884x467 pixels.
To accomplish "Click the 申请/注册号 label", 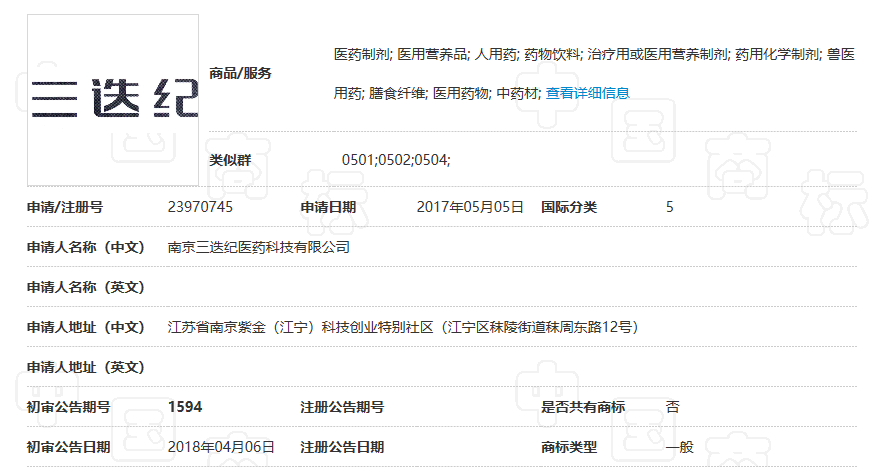I will (65, 207).
